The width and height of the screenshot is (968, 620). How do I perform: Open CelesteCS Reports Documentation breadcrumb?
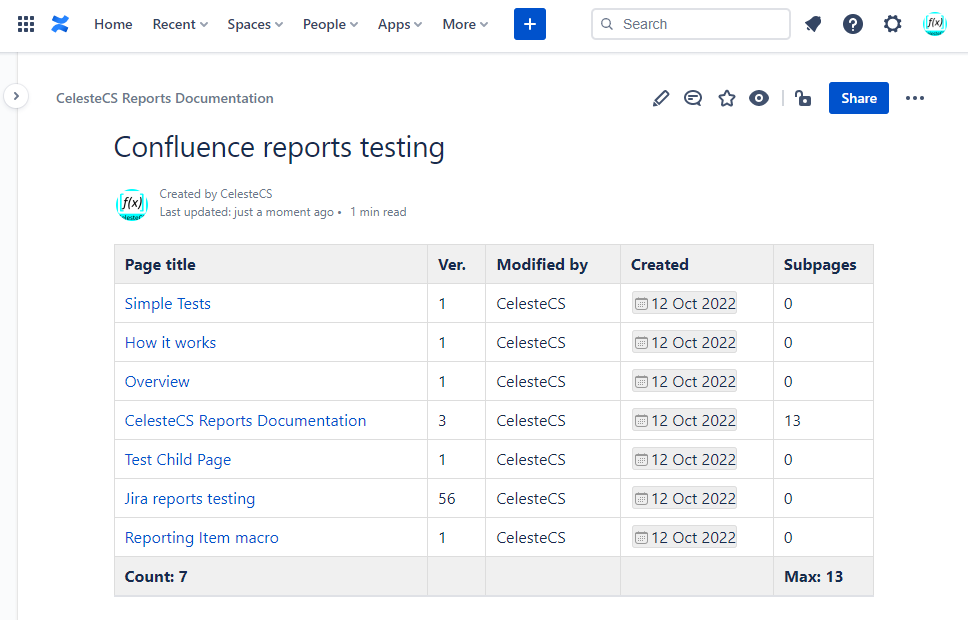(x=165, y=98)
